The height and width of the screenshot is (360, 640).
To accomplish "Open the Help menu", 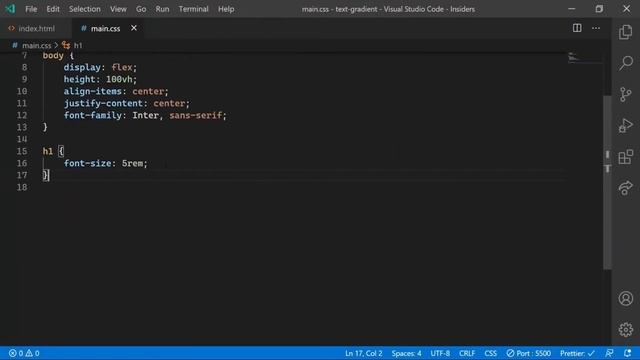I will 226,9.
